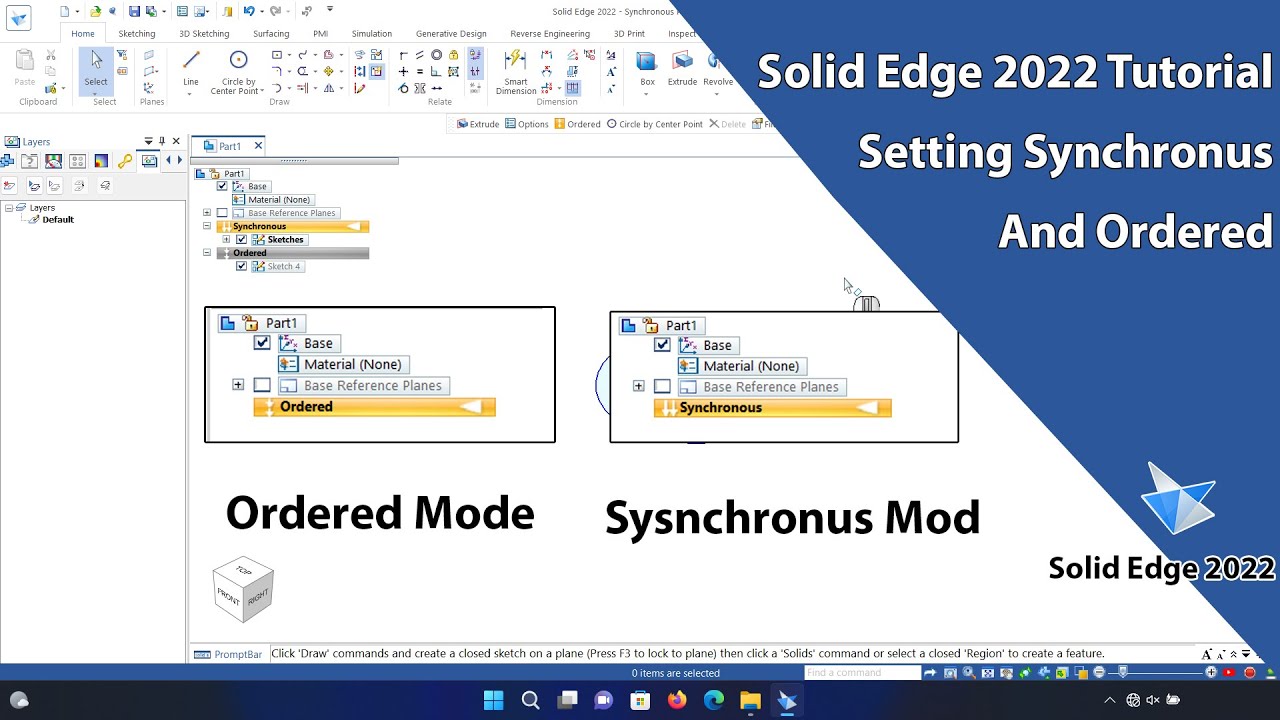The height and width of the screenshot is (720, 1280).
Task: Click the Box solid icon
Action: click(x=647, y=62)
